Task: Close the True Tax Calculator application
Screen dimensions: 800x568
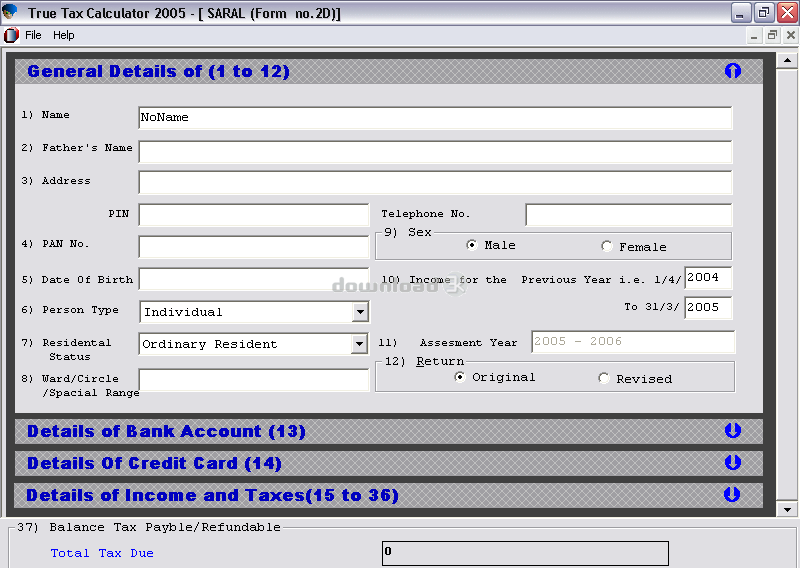Action: click(x=787, y=12)
